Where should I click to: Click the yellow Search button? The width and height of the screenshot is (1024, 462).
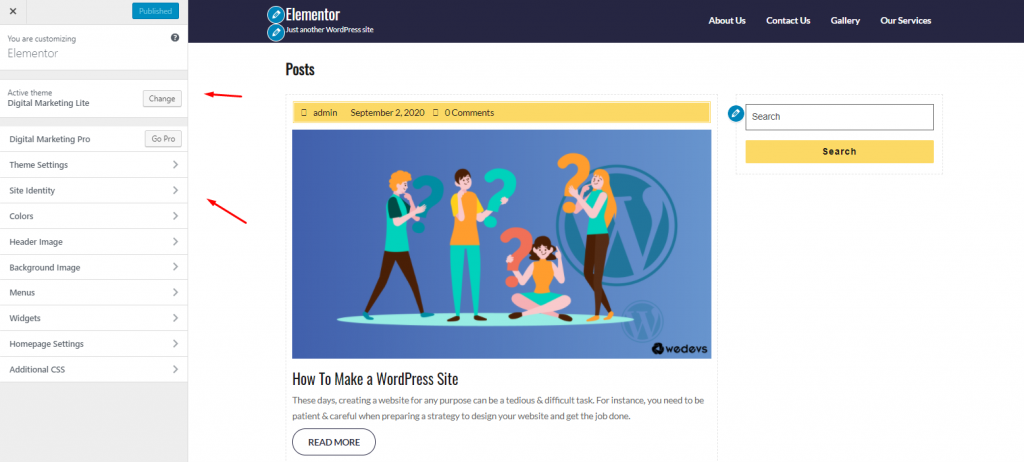839,152
